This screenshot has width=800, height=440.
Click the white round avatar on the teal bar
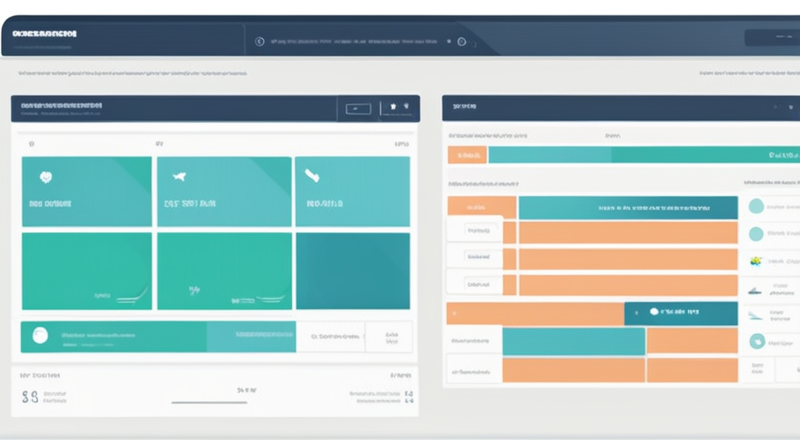coord(40,335)
